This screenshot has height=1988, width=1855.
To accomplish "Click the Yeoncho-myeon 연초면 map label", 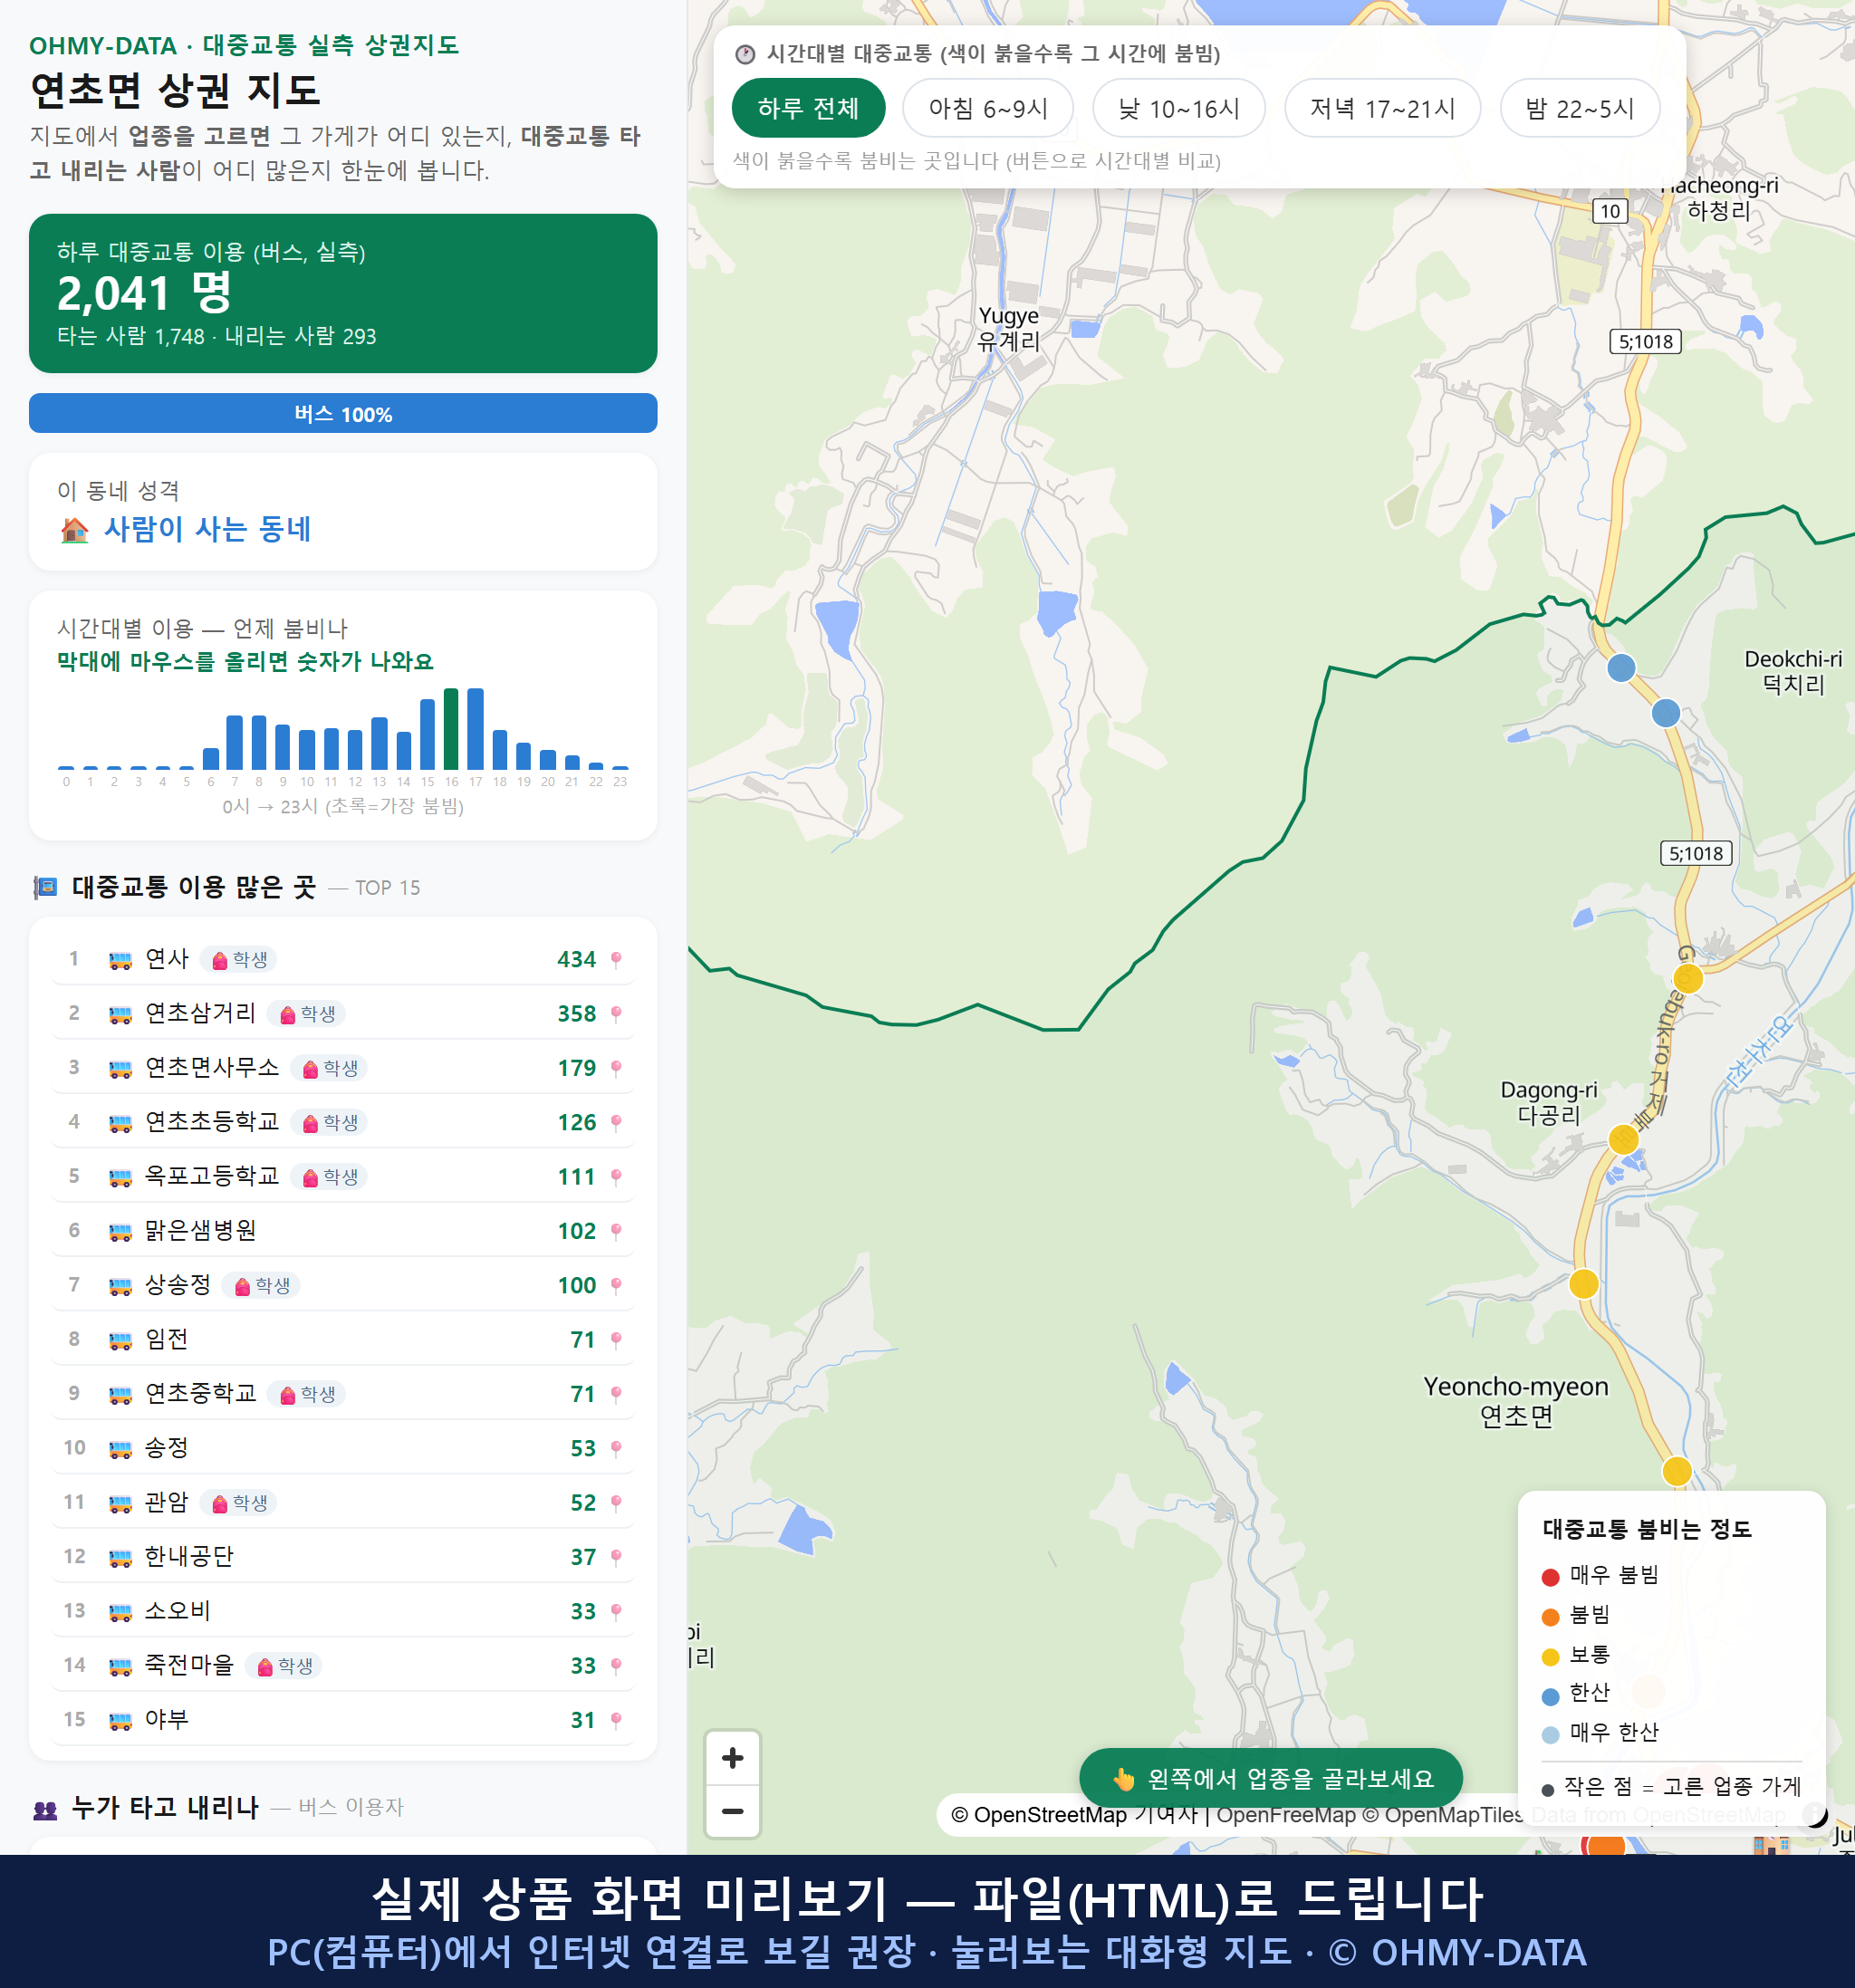I will (1516, 1401).
